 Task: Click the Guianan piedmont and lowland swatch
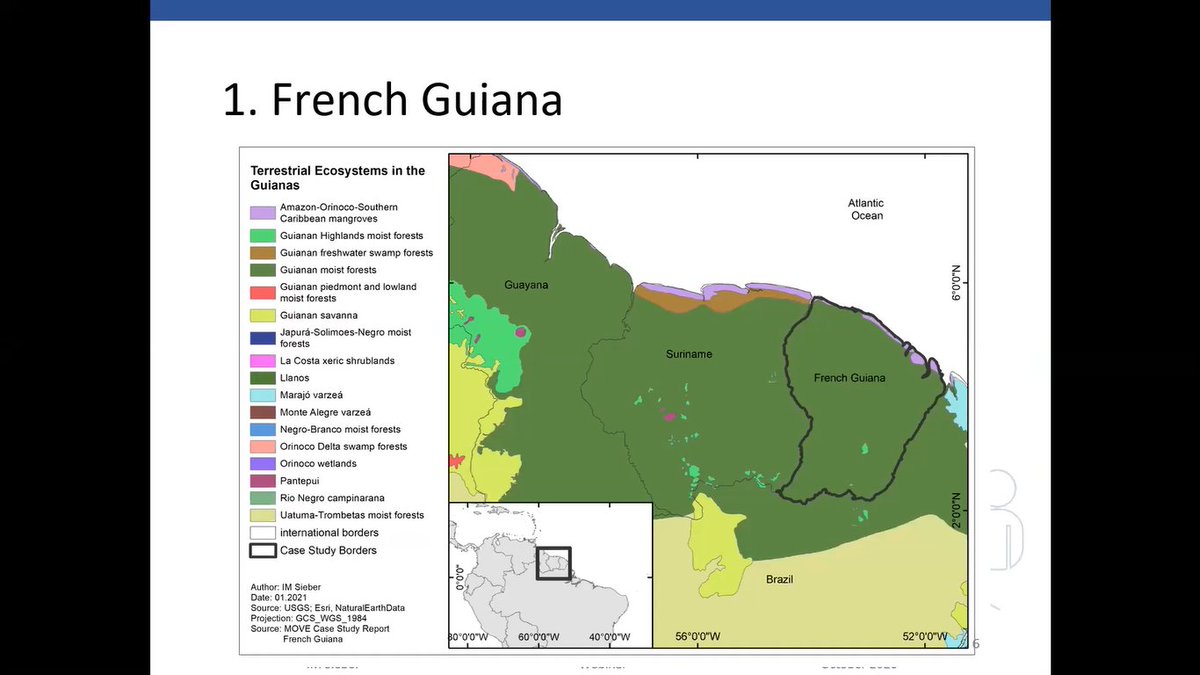tap(263, 293)
